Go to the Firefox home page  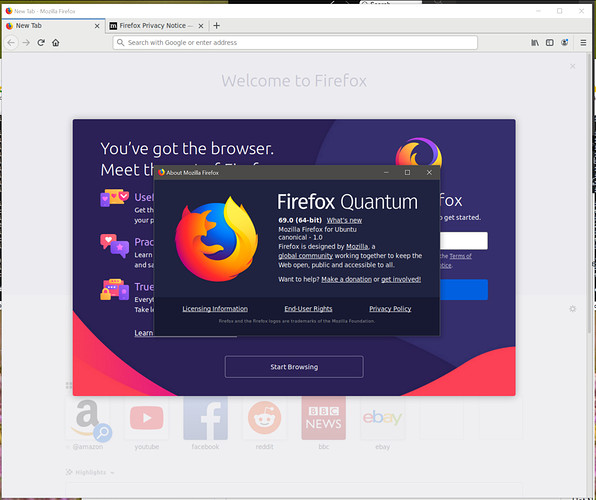click(x=56, y=43)
